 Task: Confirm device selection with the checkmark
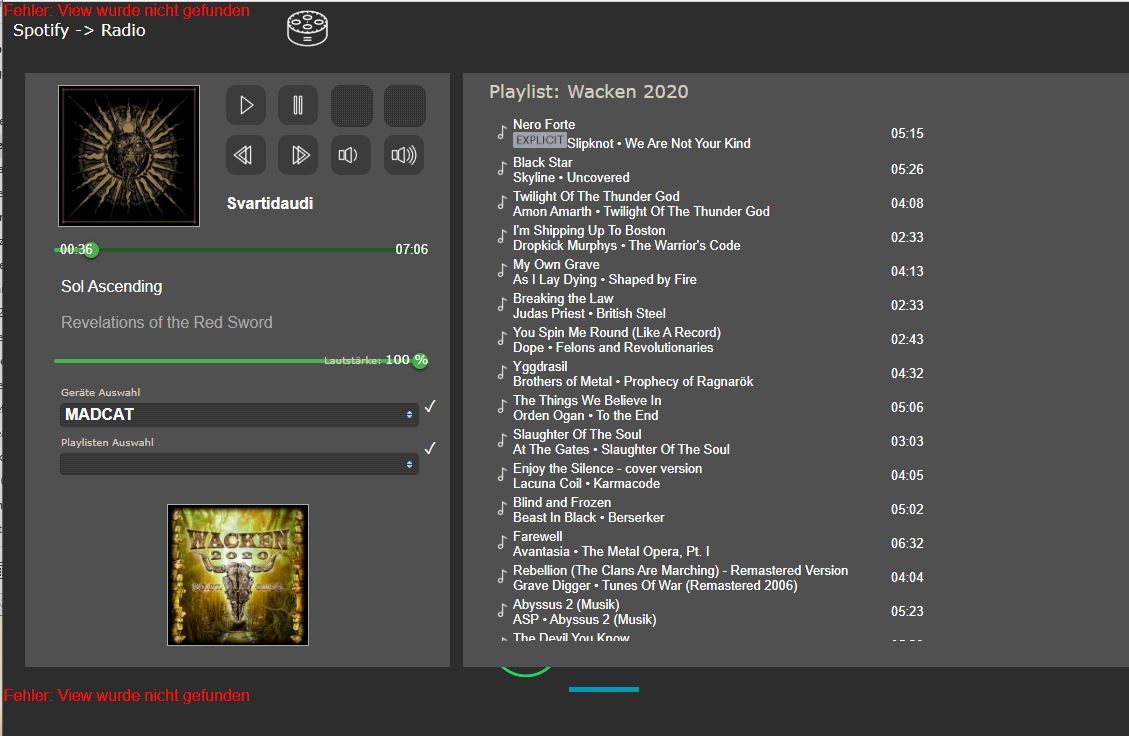(x=430, y=406)
